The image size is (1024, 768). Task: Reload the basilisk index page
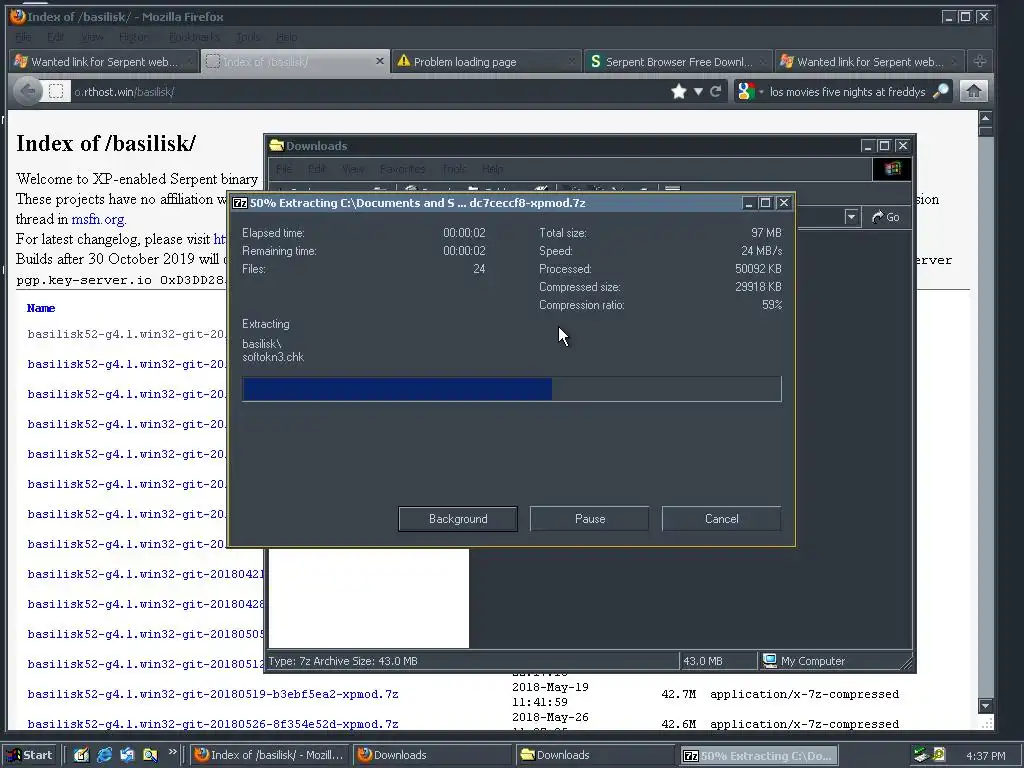(716, 91)
